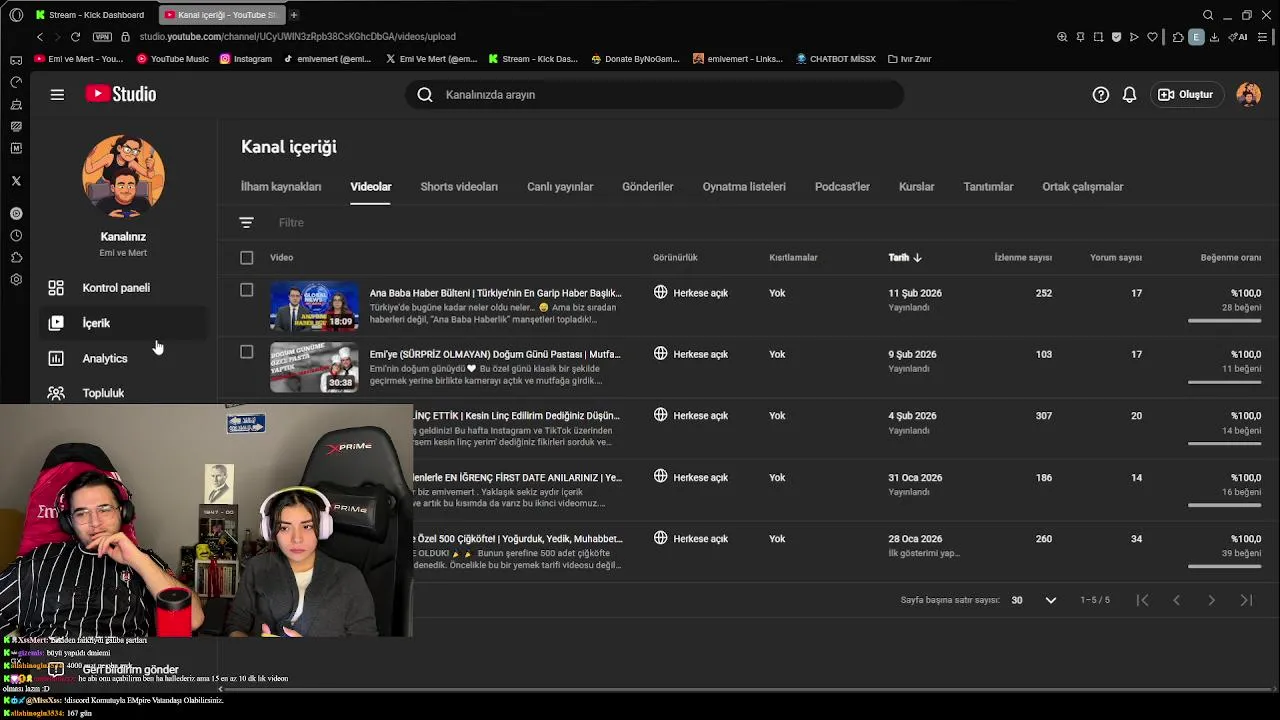
Task: Open the X (Twitter) icon in the Opera sidebar
Action: coord(15,181)
